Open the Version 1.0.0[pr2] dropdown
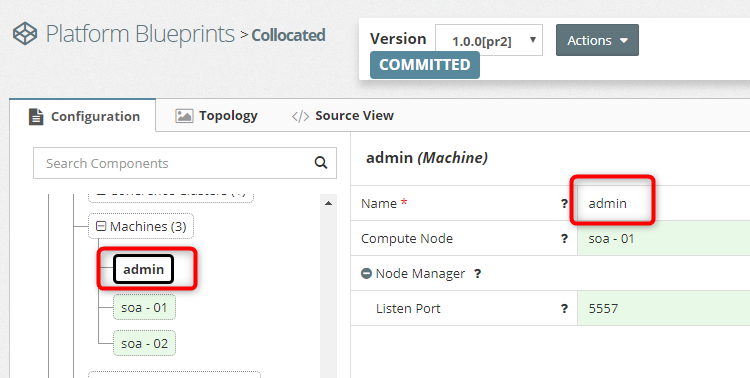The image size is (750, 378). click(x=489, y=40)
